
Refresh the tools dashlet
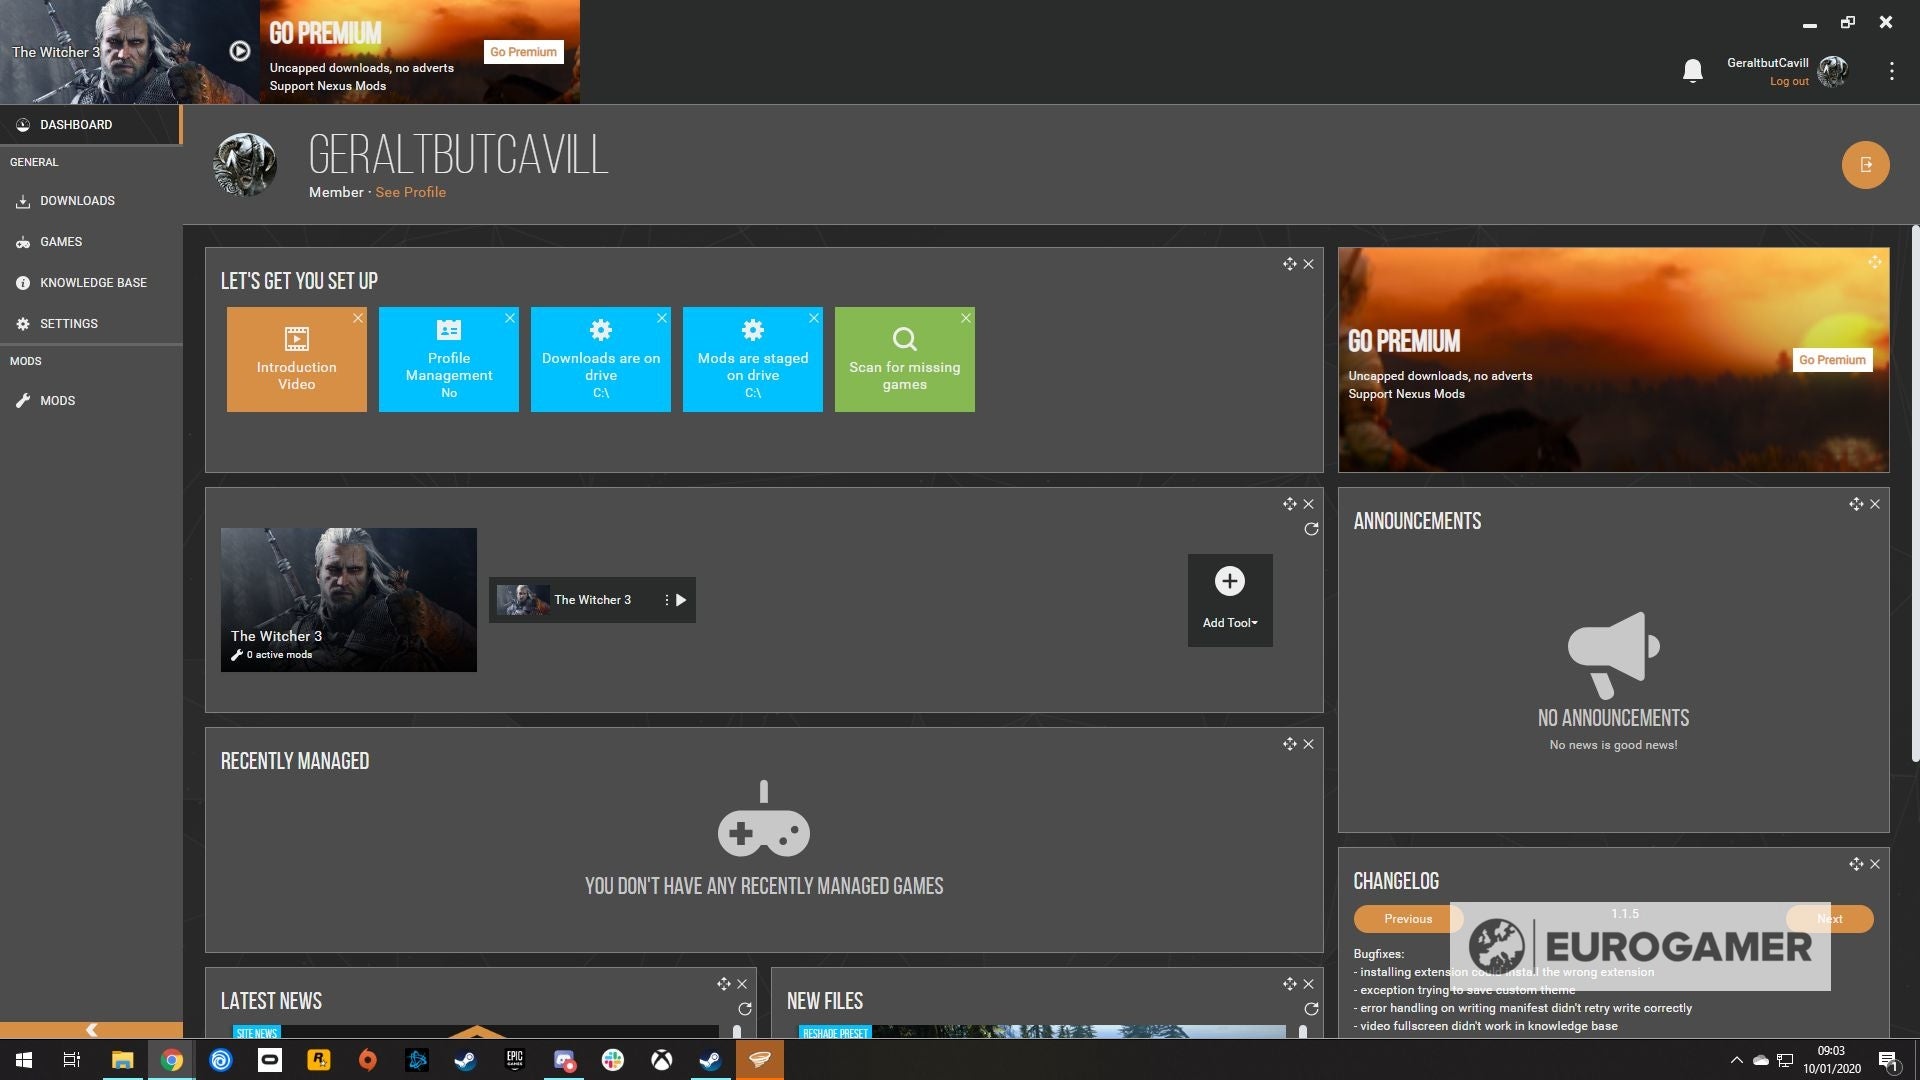[1311, 529]
